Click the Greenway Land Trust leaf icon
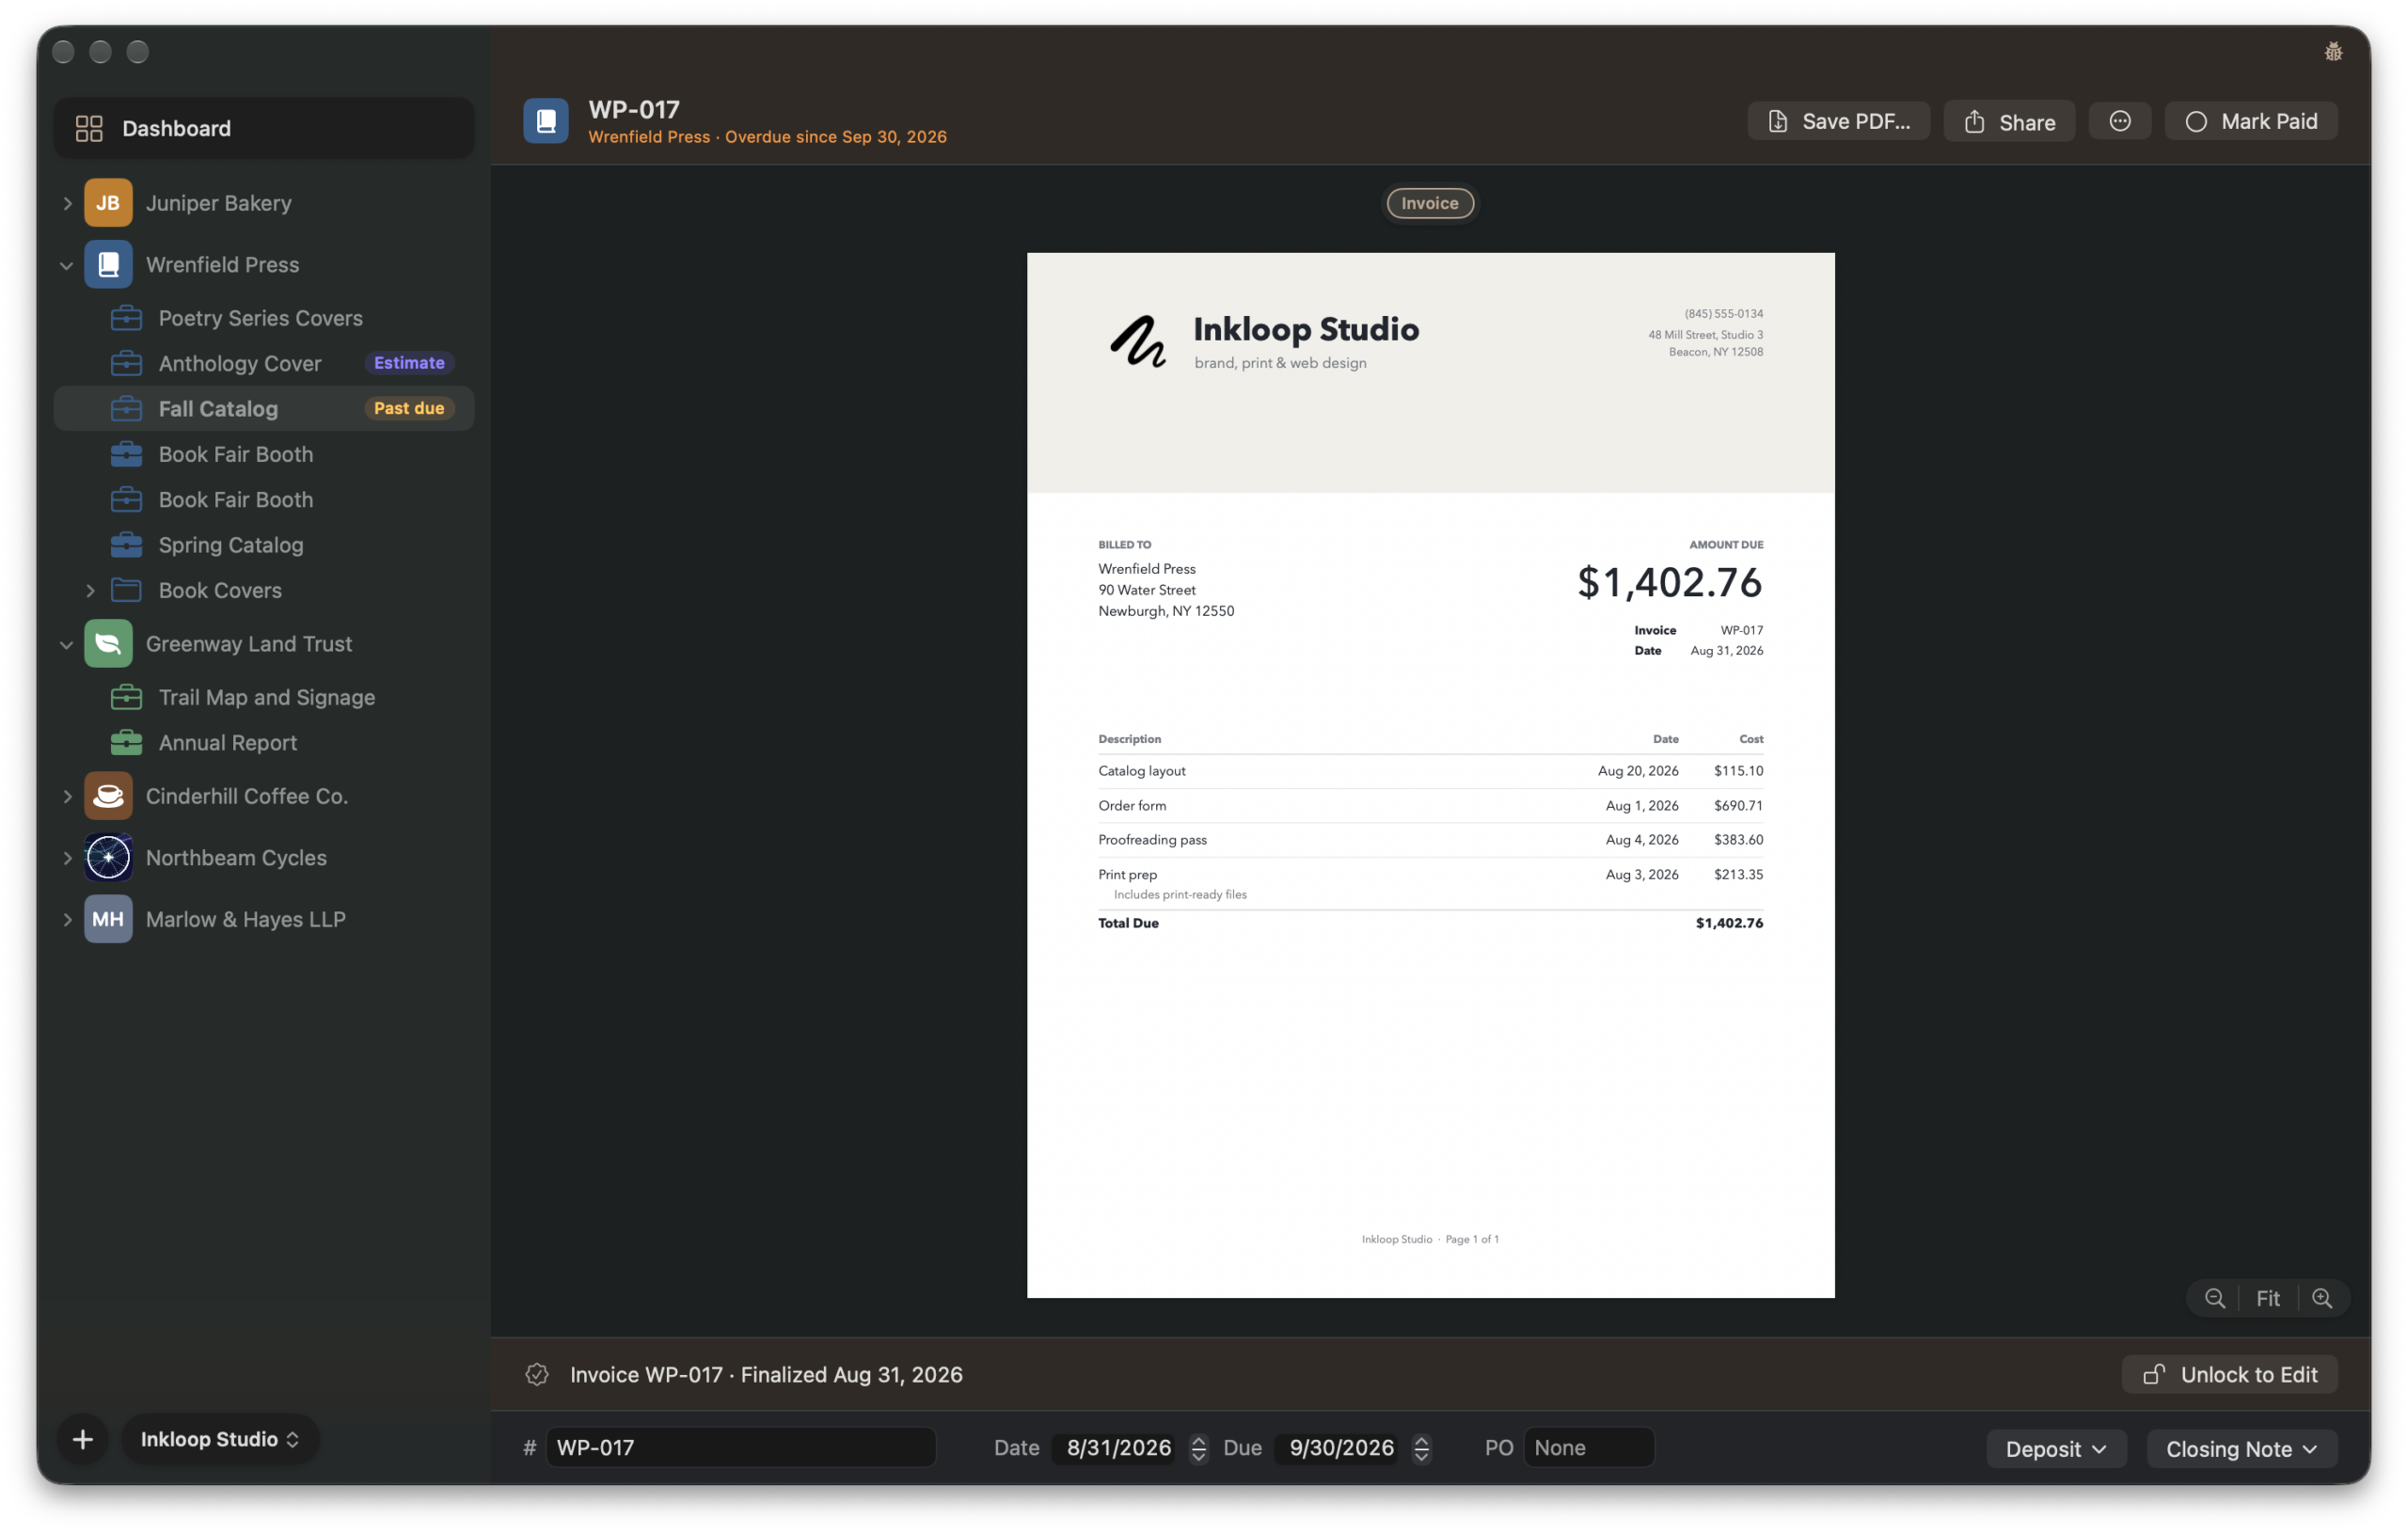Image resolution: width=2408 pixels, height=1533 pixels. point(108,644)
